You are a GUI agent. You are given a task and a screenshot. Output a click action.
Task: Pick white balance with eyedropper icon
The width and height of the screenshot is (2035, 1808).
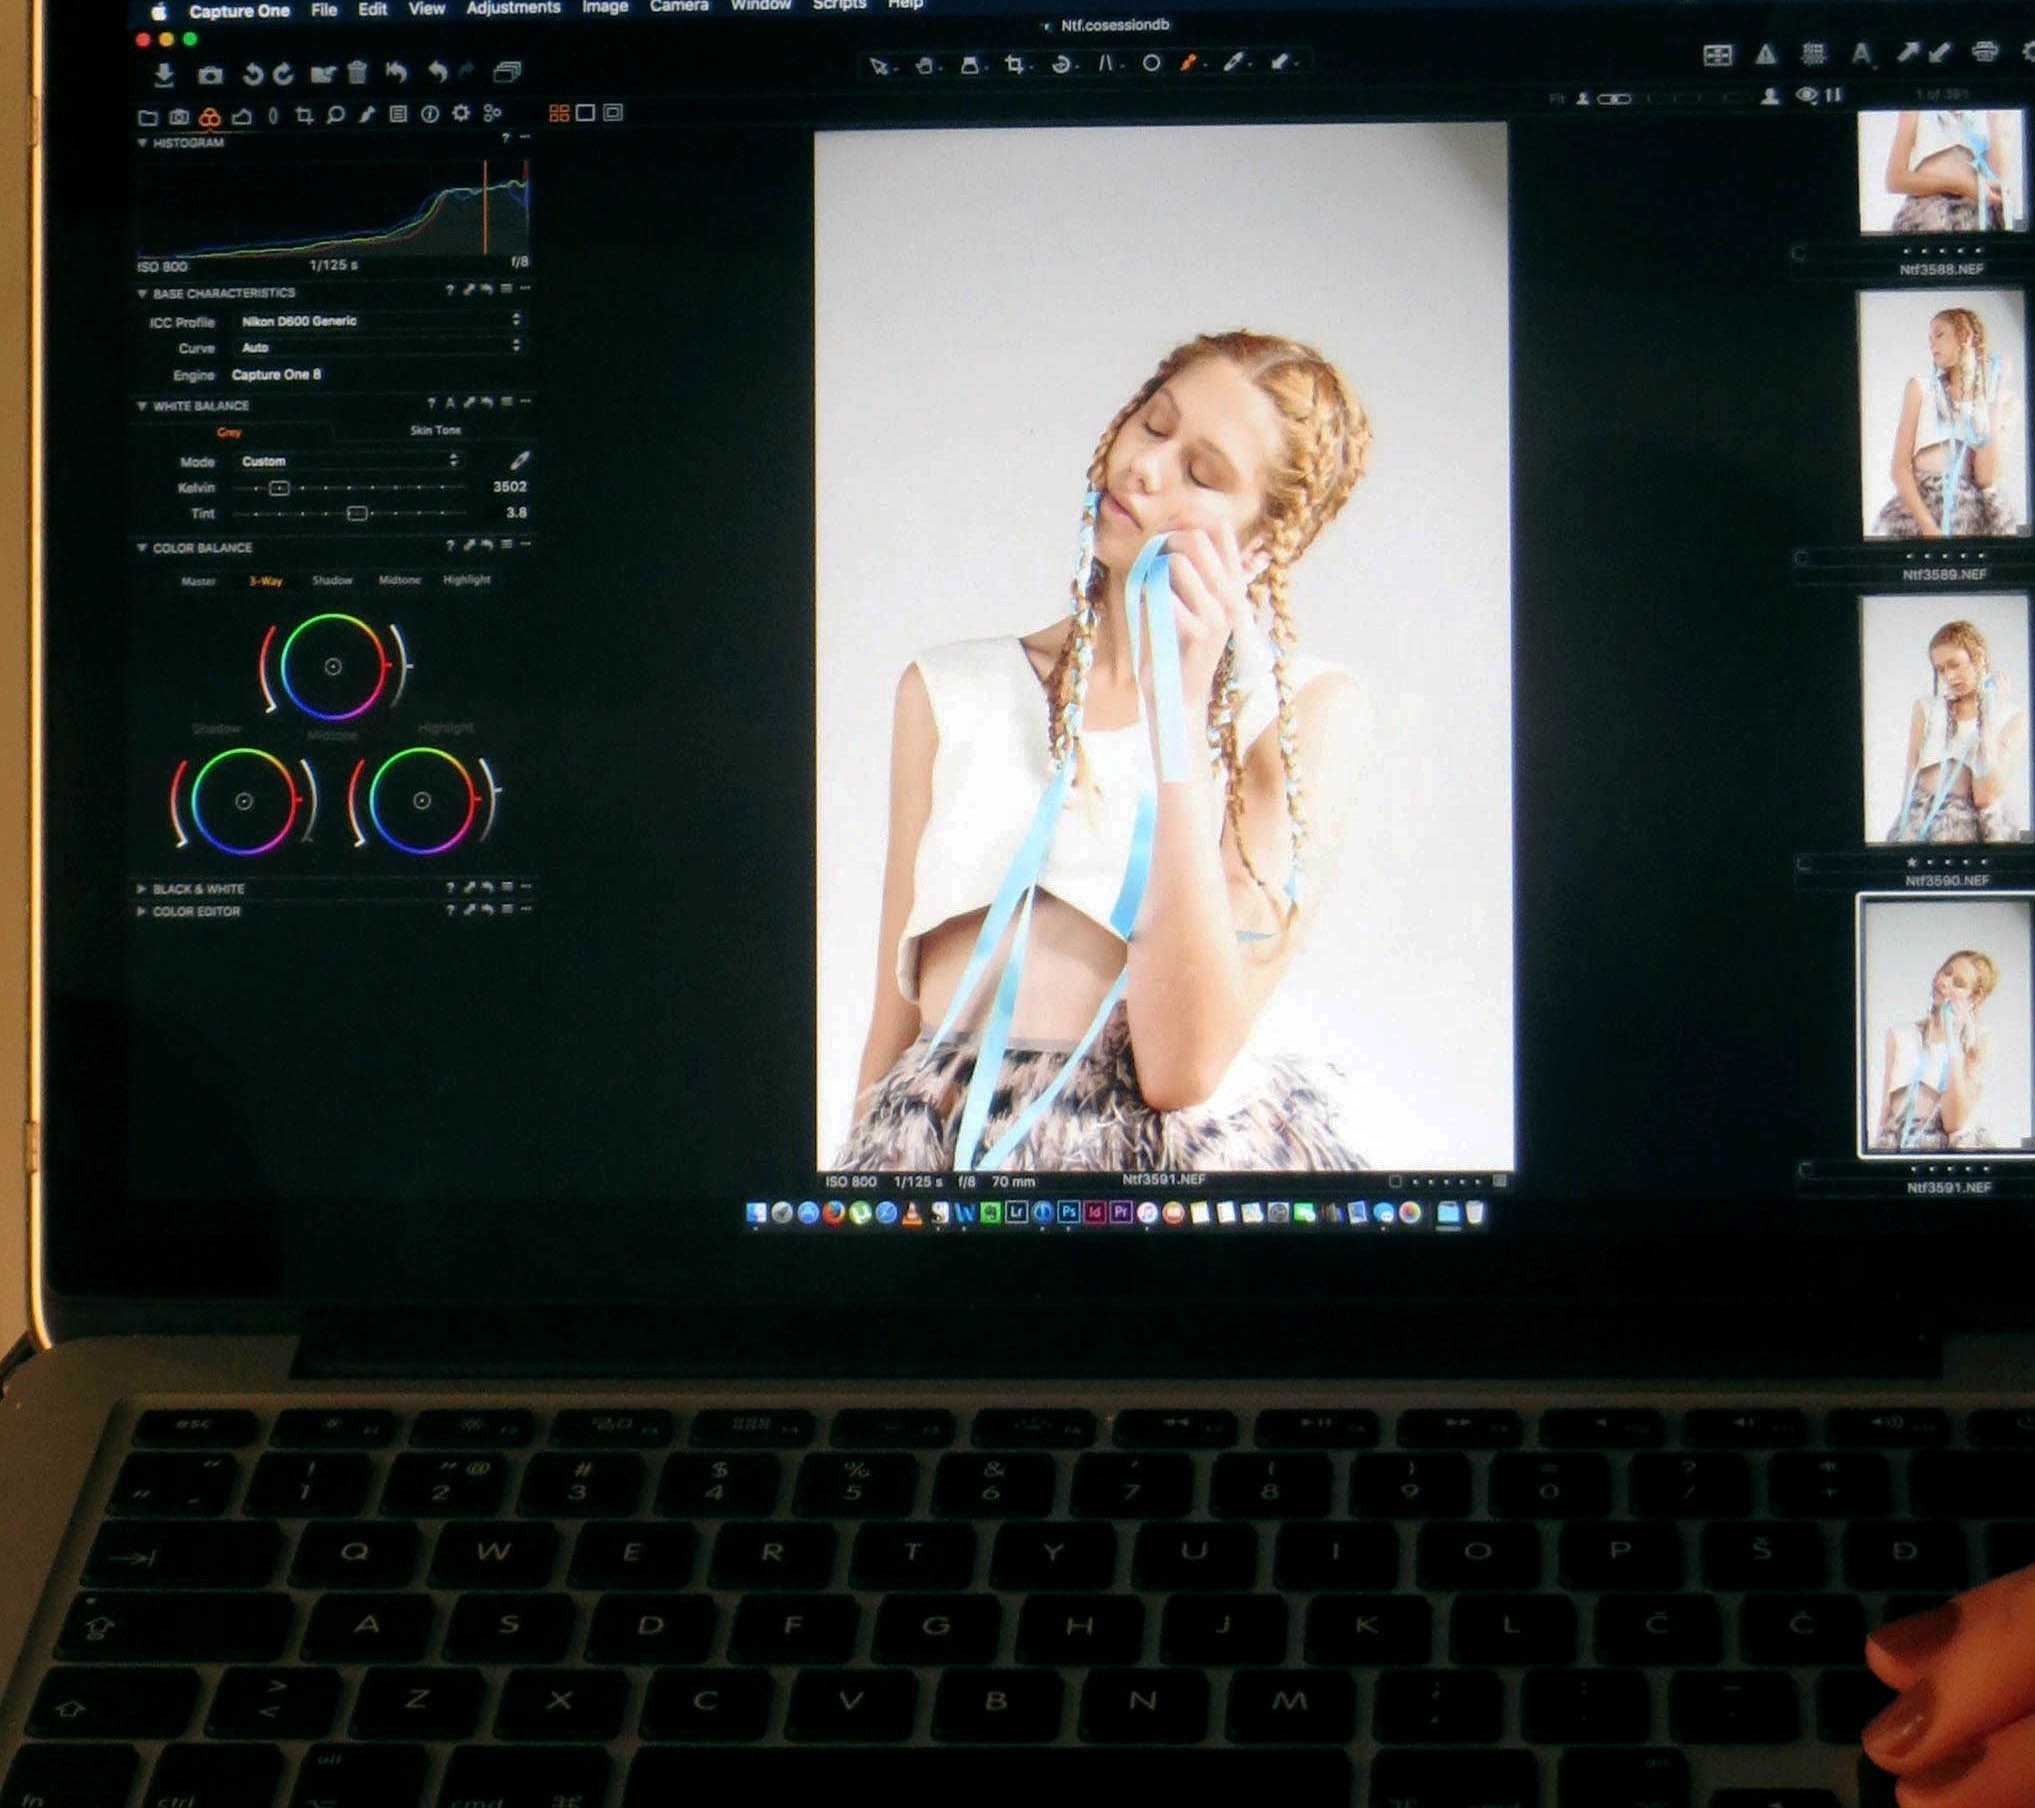(520, 460)
